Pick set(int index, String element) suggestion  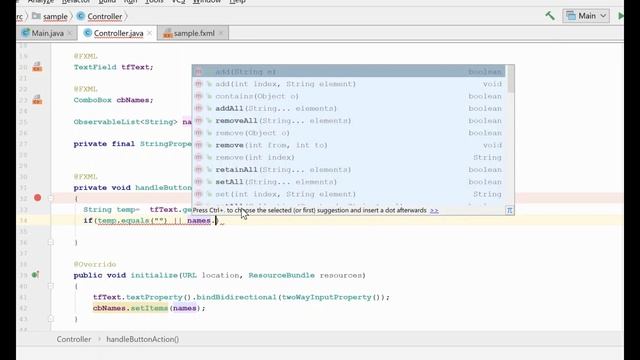click(349, 194)
